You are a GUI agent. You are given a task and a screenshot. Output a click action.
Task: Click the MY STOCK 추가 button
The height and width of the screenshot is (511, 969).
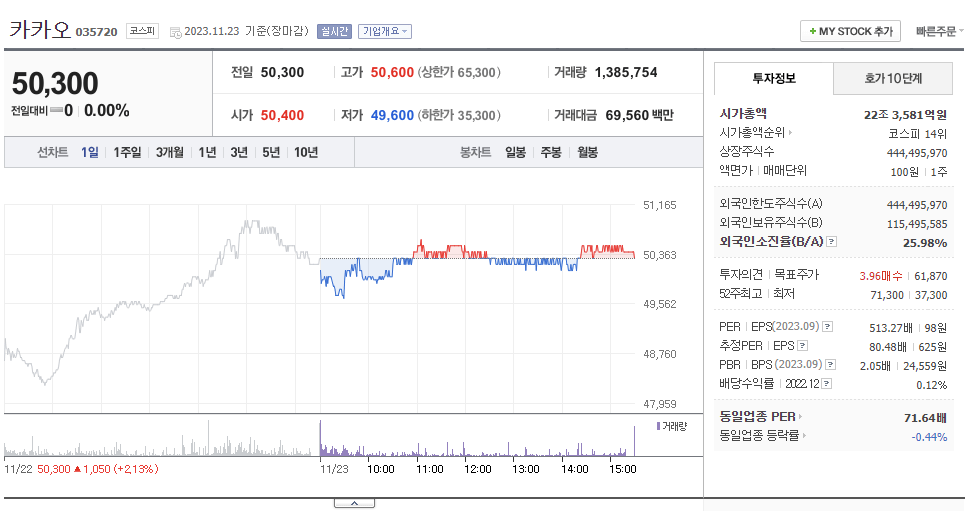click(x=850, y=31)
